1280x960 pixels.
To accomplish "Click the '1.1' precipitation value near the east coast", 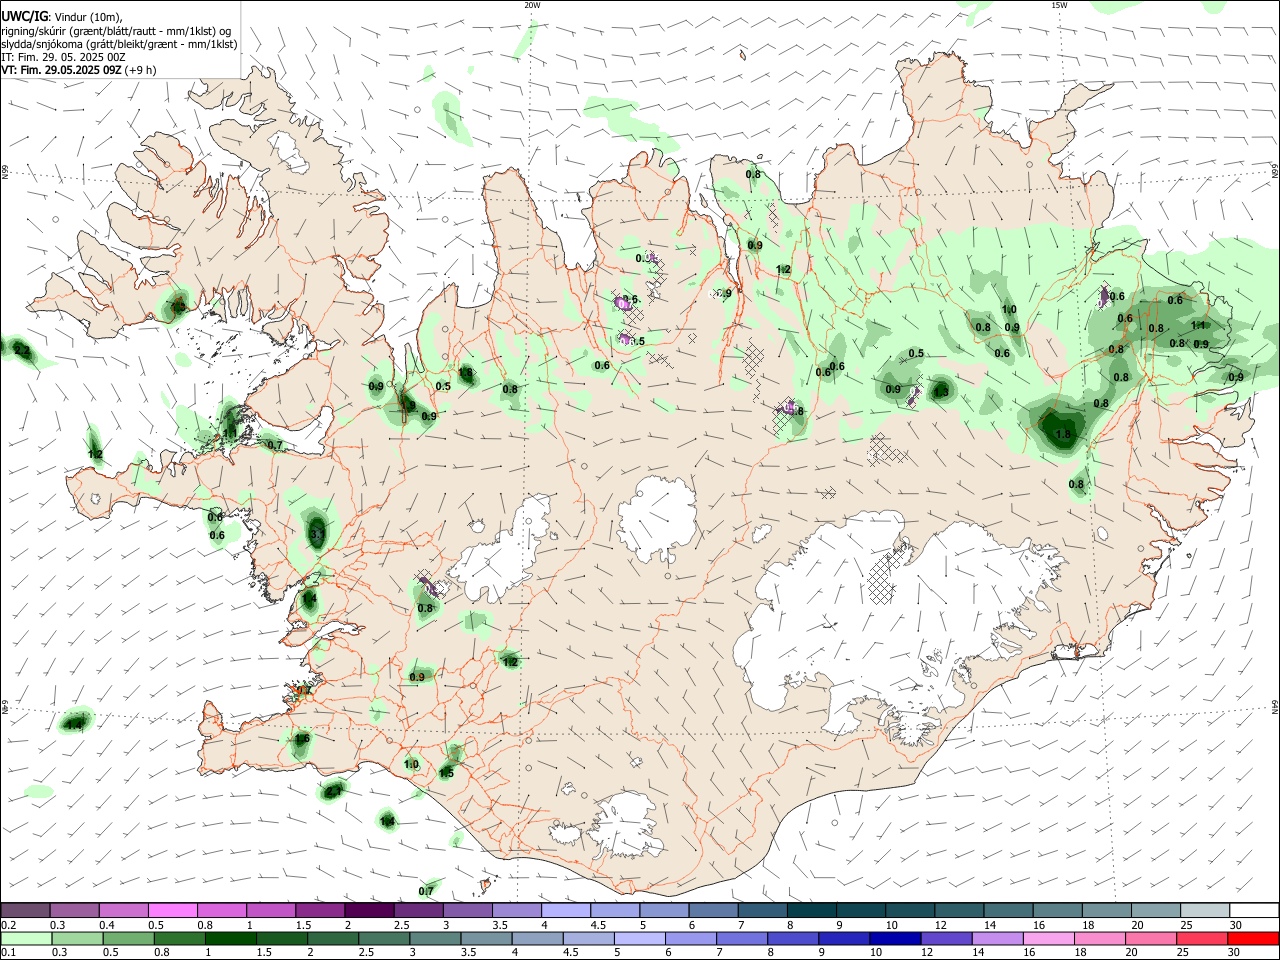I will (1198, 325).
